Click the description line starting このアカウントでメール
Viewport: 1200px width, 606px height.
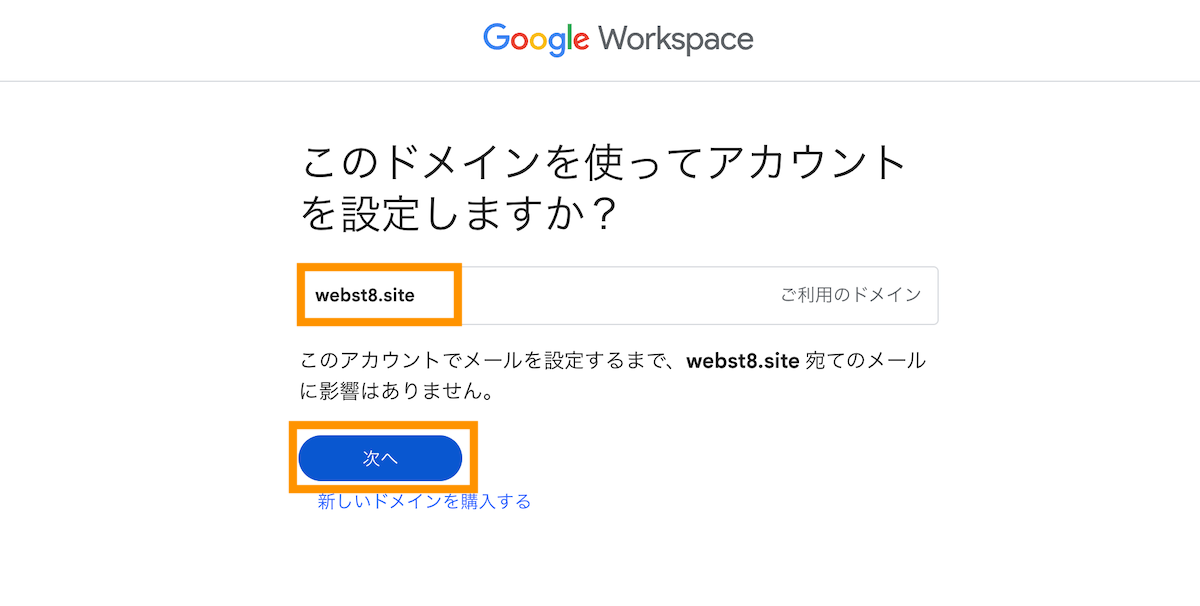click(614, 361)
